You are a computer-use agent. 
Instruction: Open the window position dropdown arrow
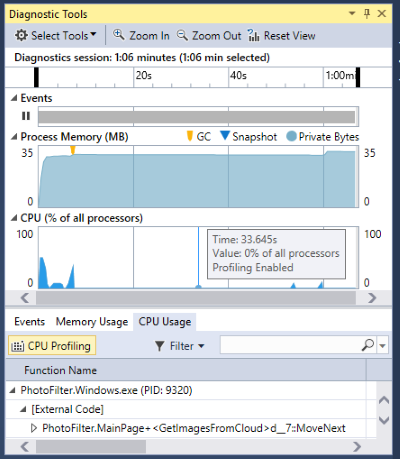[352, 14]
